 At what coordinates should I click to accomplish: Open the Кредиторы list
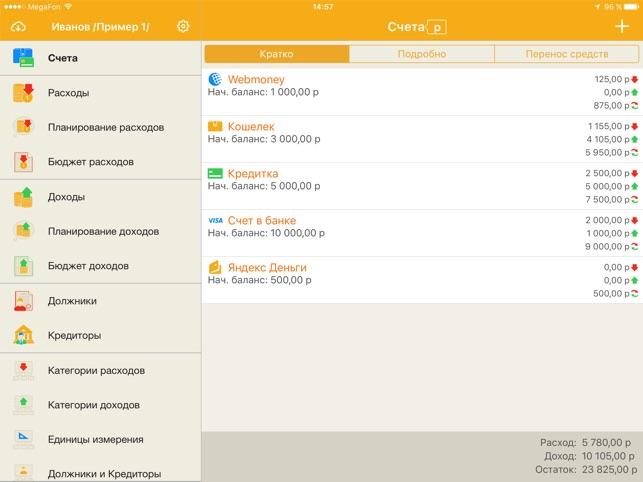pyautogui.click(x=100, y=335)
